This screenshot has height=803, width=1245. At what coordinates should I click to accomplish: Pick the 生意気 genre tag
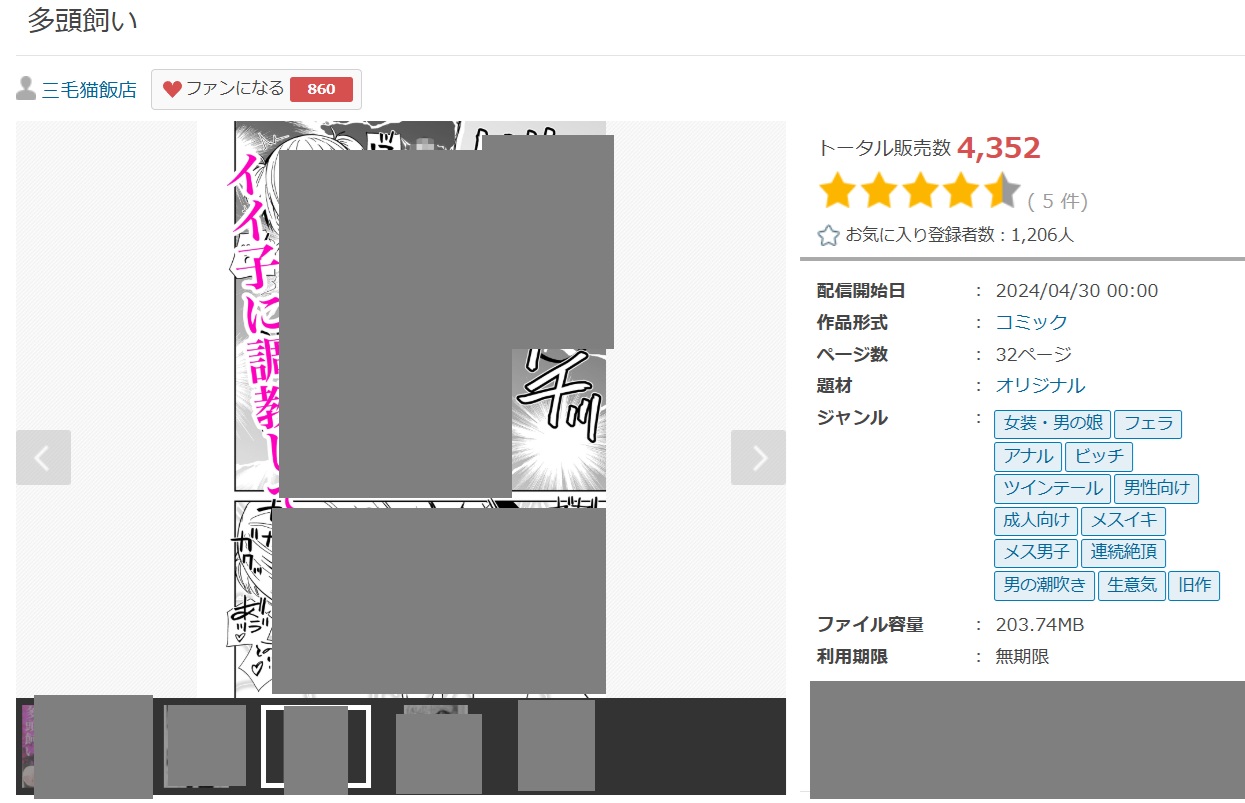[x=1132, y=585]
